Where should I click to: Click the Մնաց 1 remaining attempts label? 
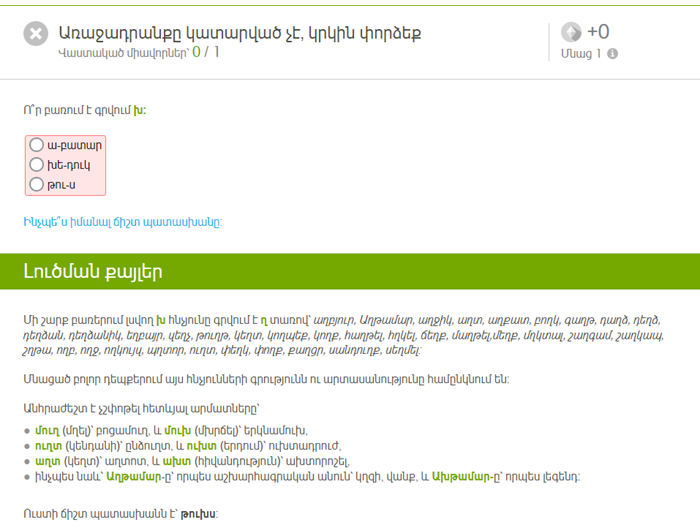coord(581,54)
